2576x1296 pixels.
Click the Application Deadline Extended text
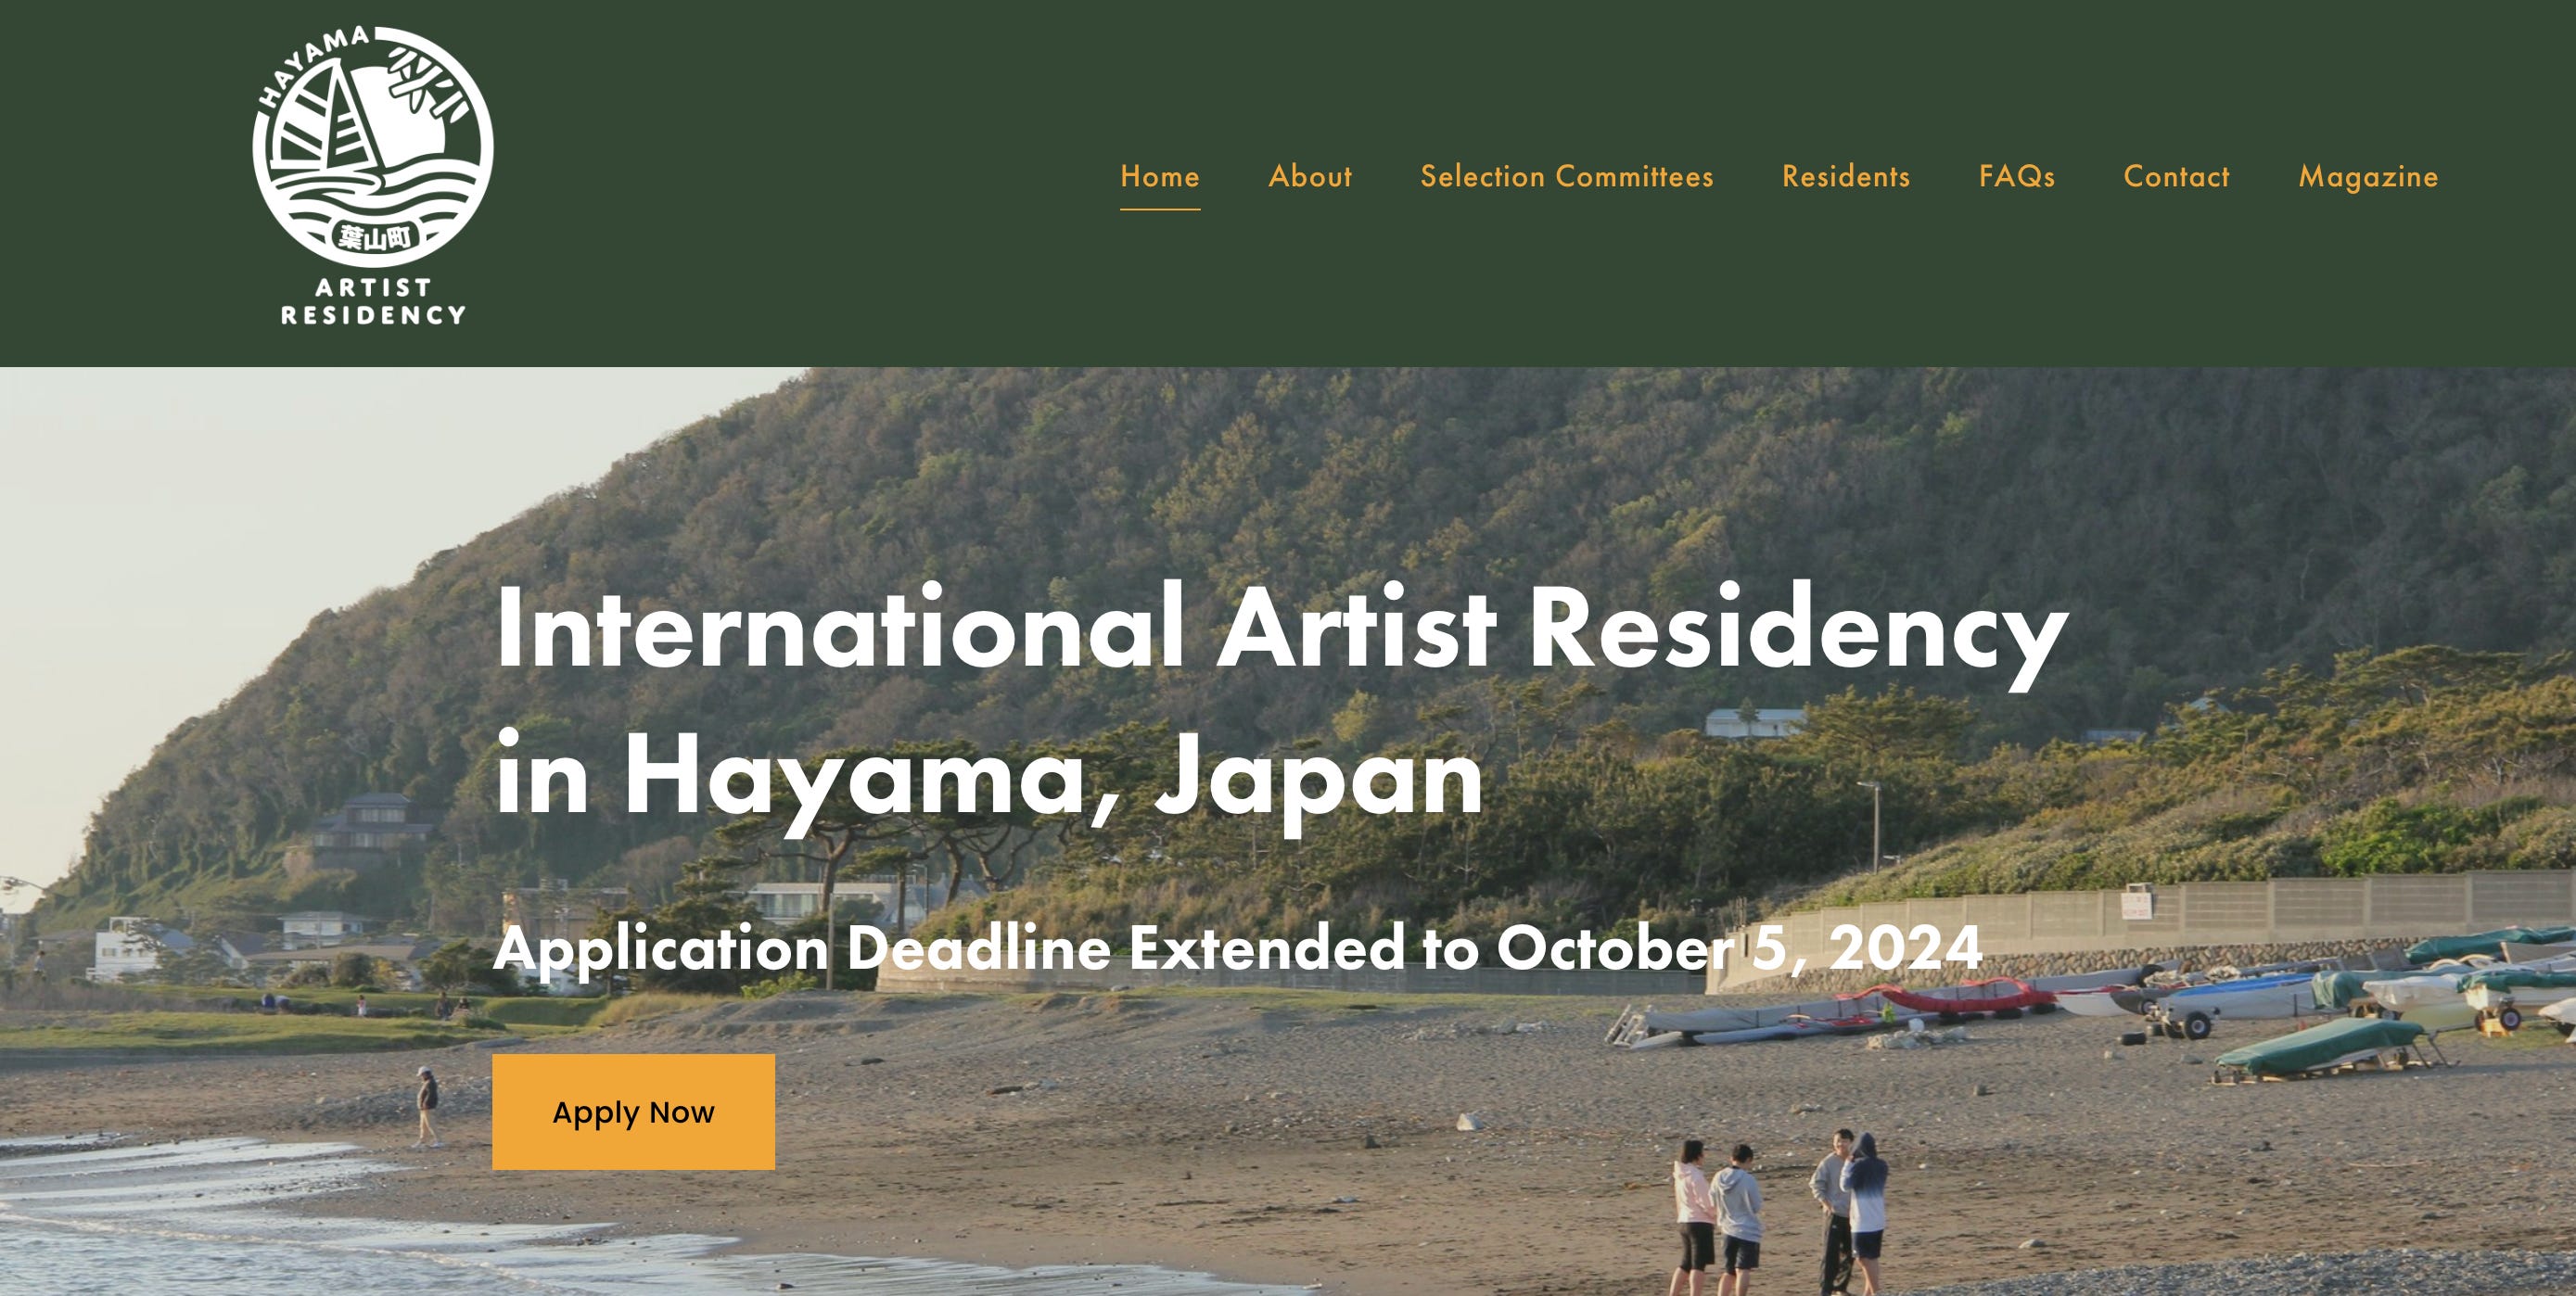click(1237, 947)
